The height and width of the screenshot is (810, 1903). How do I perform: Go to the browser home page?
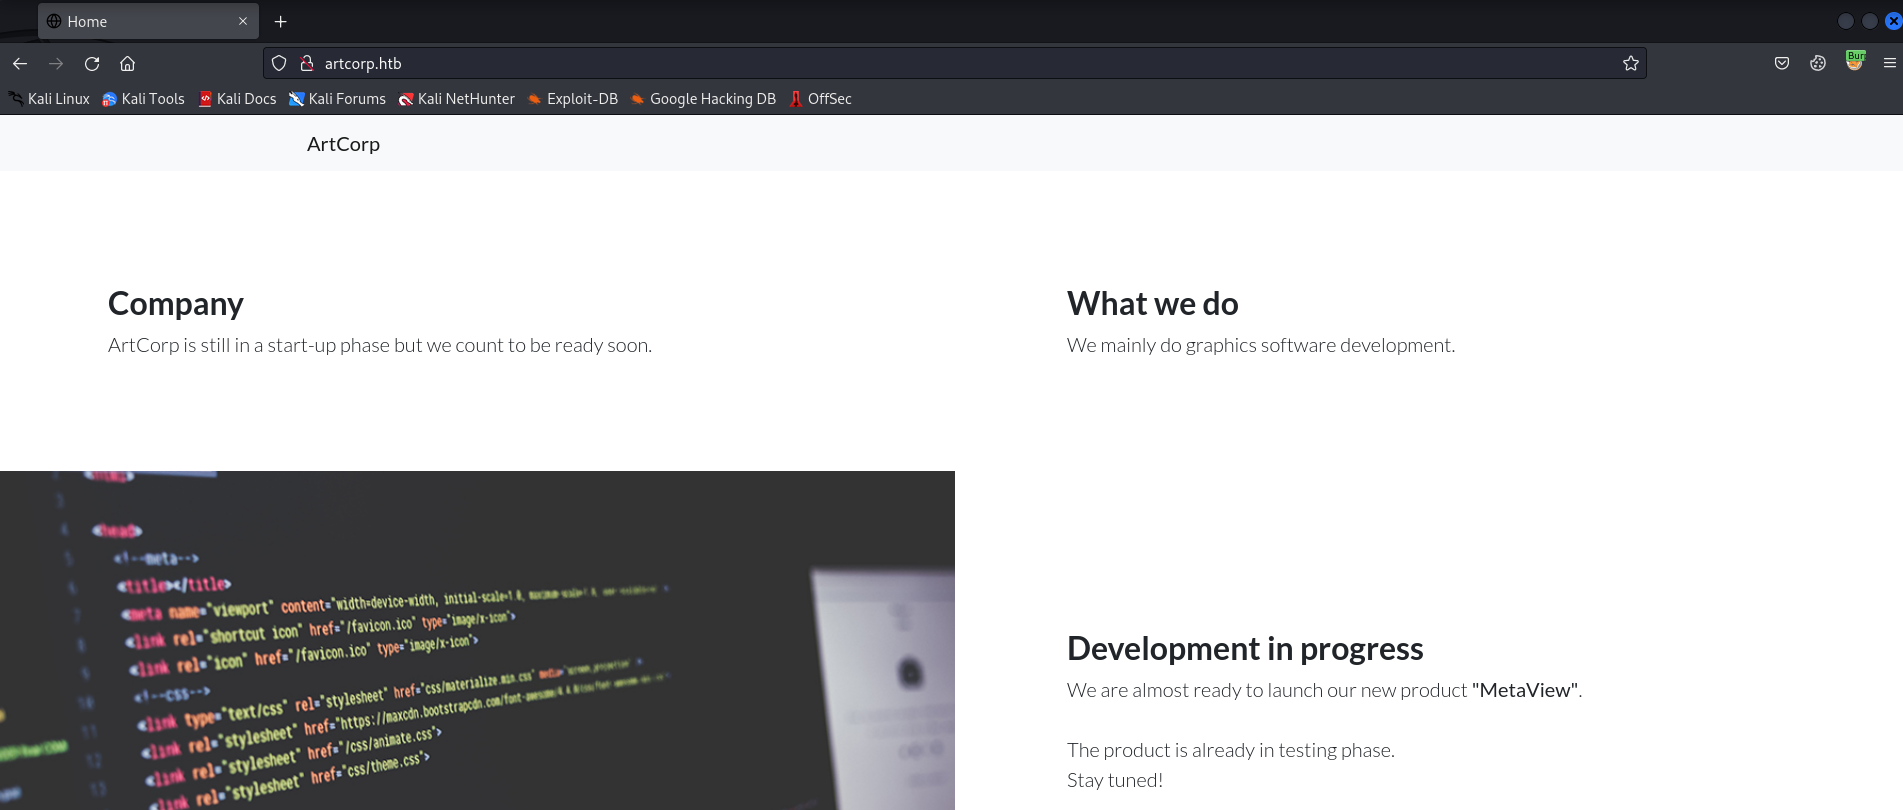pyautogui.click(x=127, y=64)
